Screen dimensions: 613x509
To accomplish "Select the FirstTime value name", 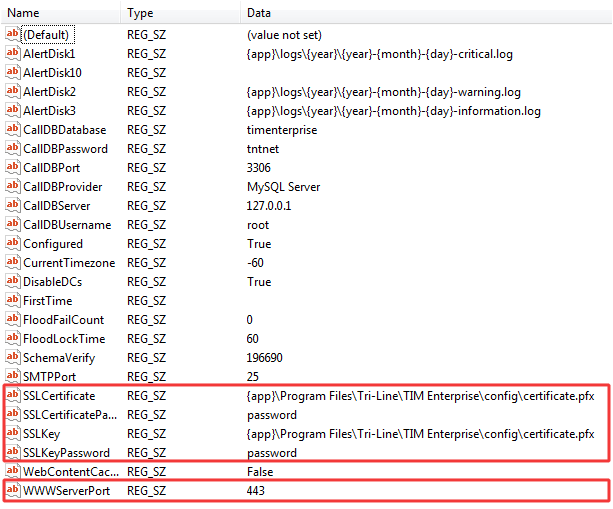I will click(x=48, y=301).
